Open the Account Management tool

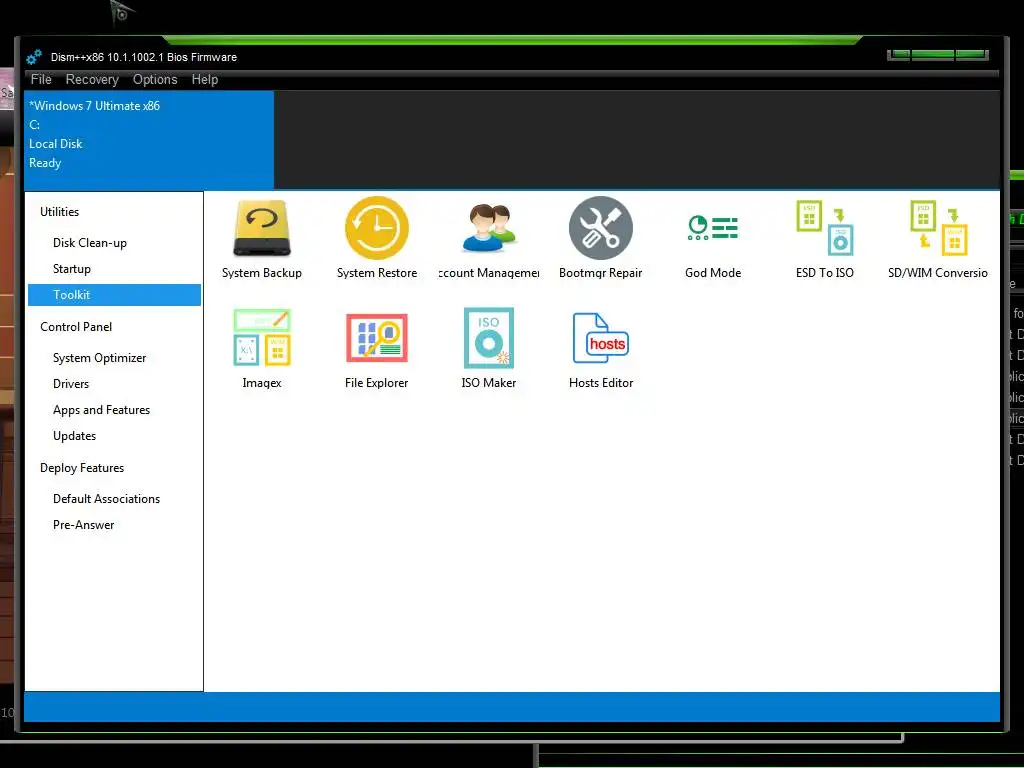tap(489, 239)
